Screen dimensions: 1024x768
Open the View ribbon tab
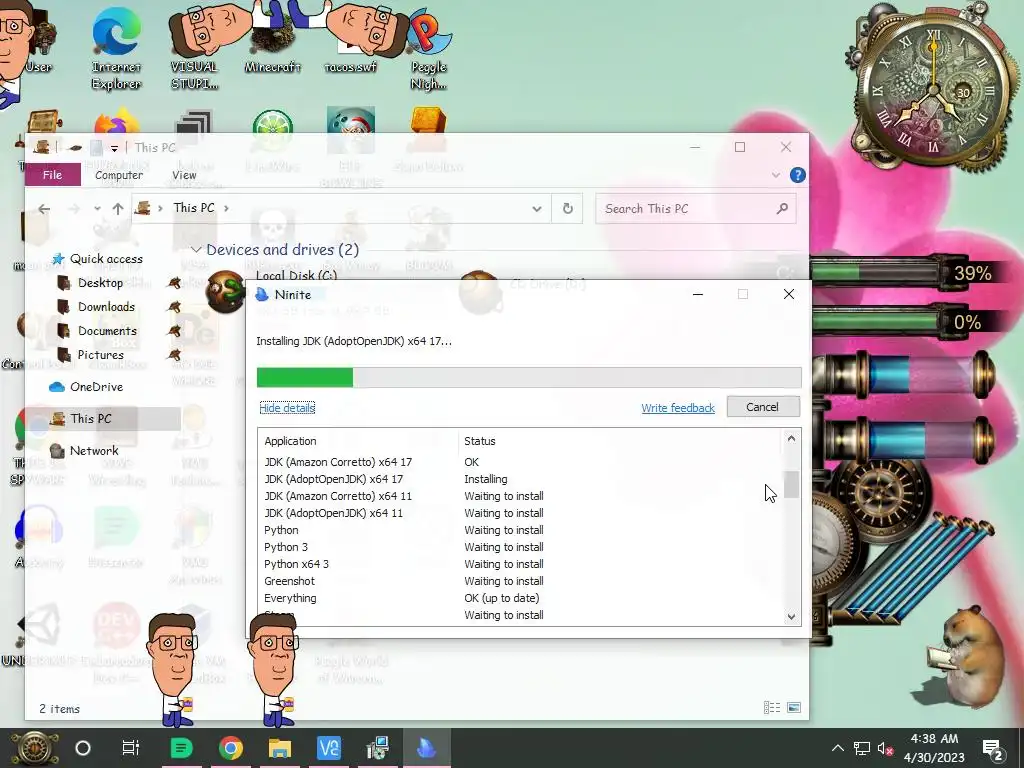pos(184,175)
